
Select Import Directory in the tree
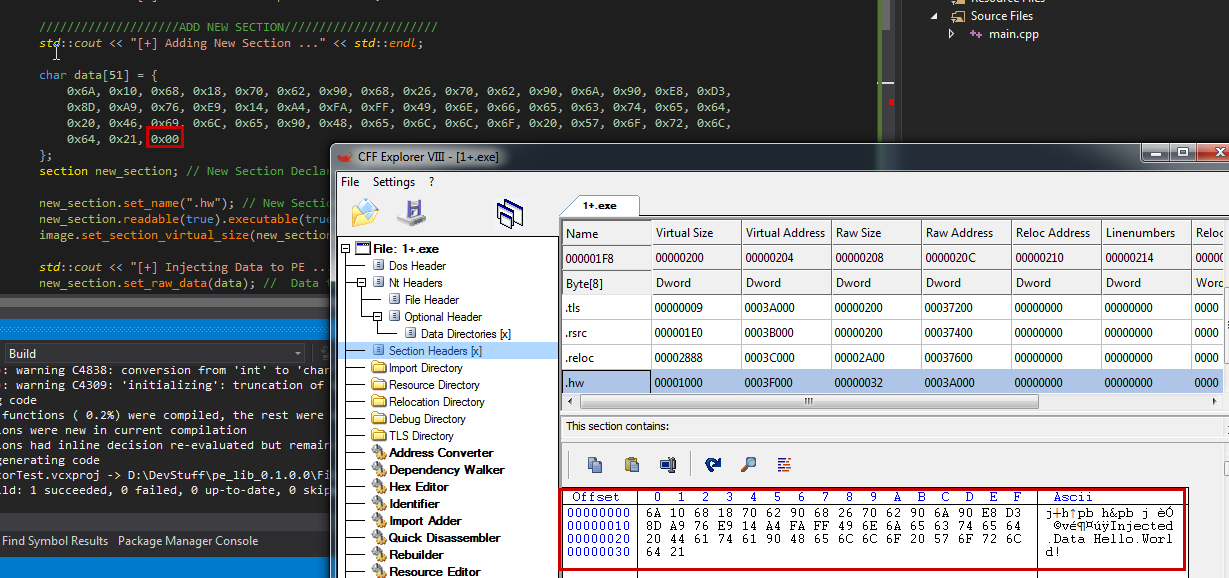[425, 368]
